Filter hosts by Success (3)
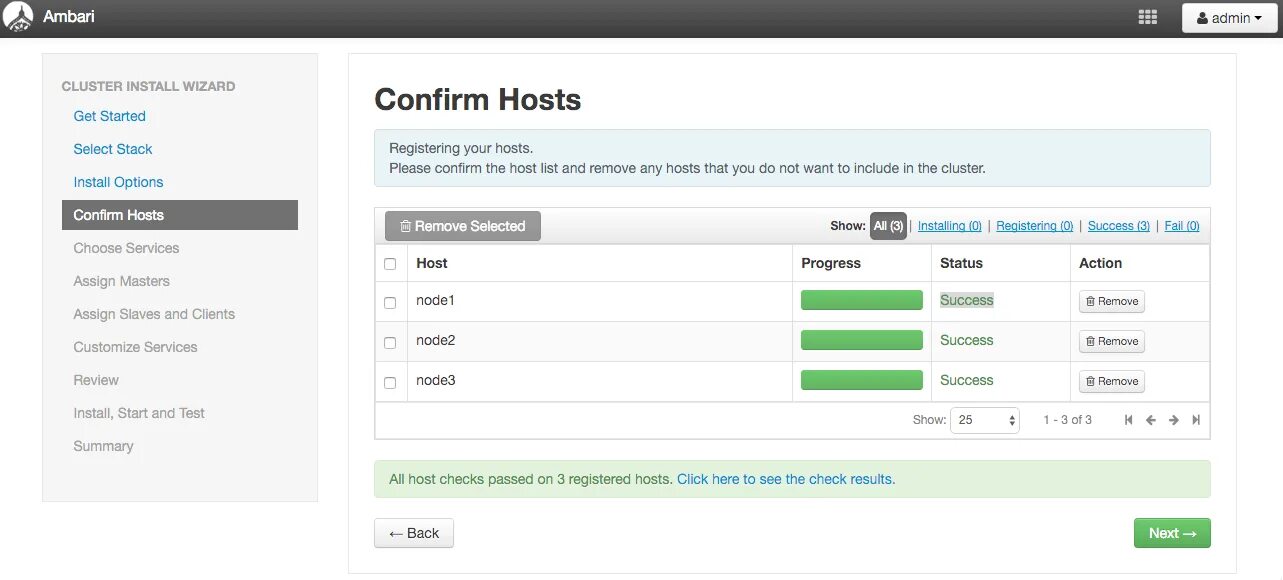1283x580 pixels. 1118,226
